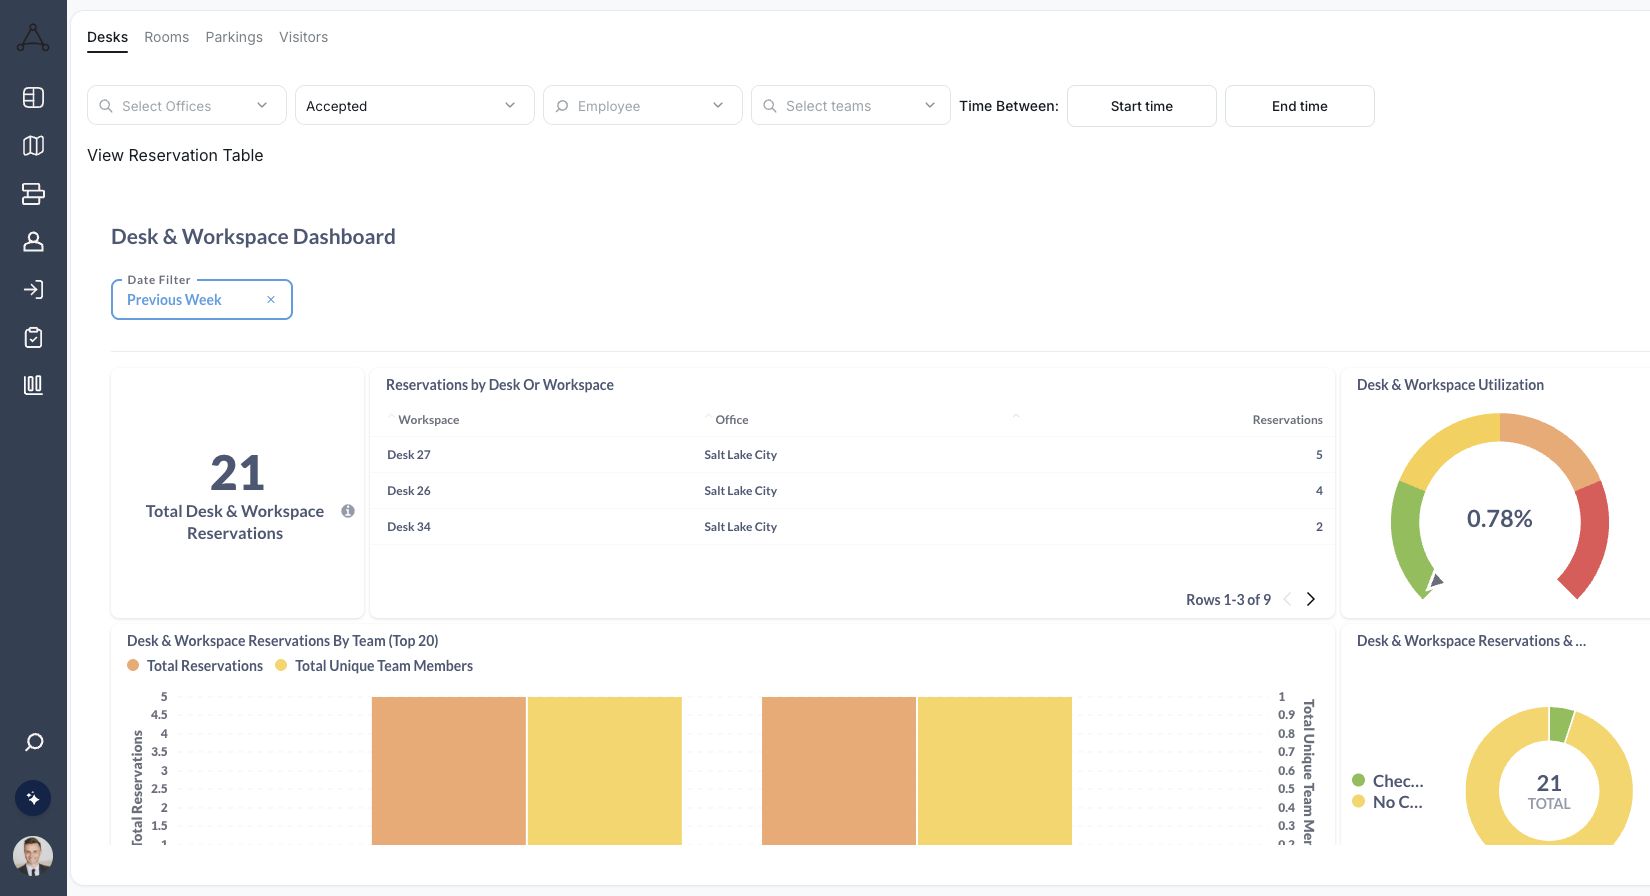The height and width of the screenshot is (896, 1650).
Task: Click the Start time button
Action: point(1142,106)
